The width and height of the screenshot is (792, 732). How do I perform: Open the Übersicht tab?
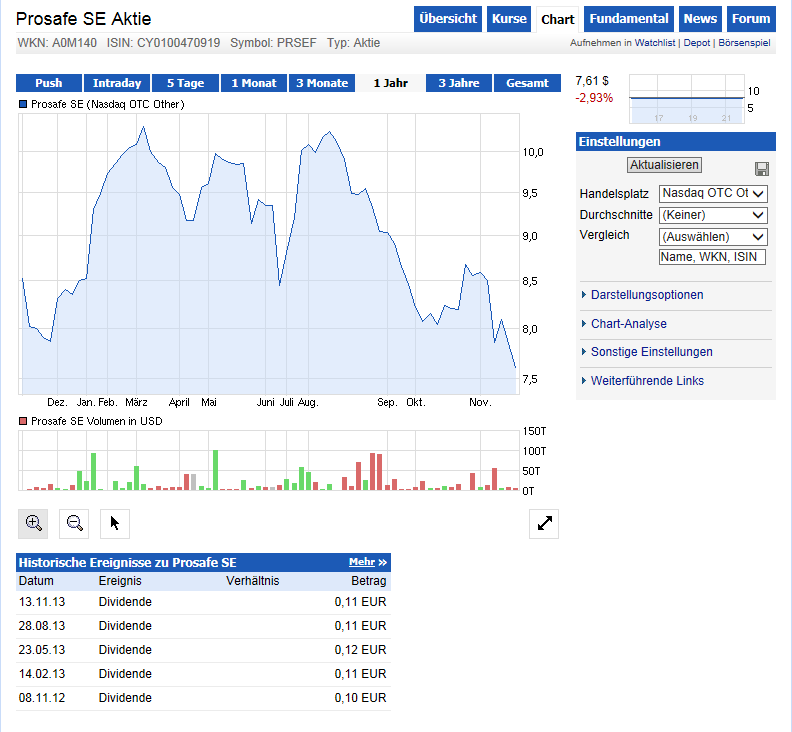coord(447,19)
